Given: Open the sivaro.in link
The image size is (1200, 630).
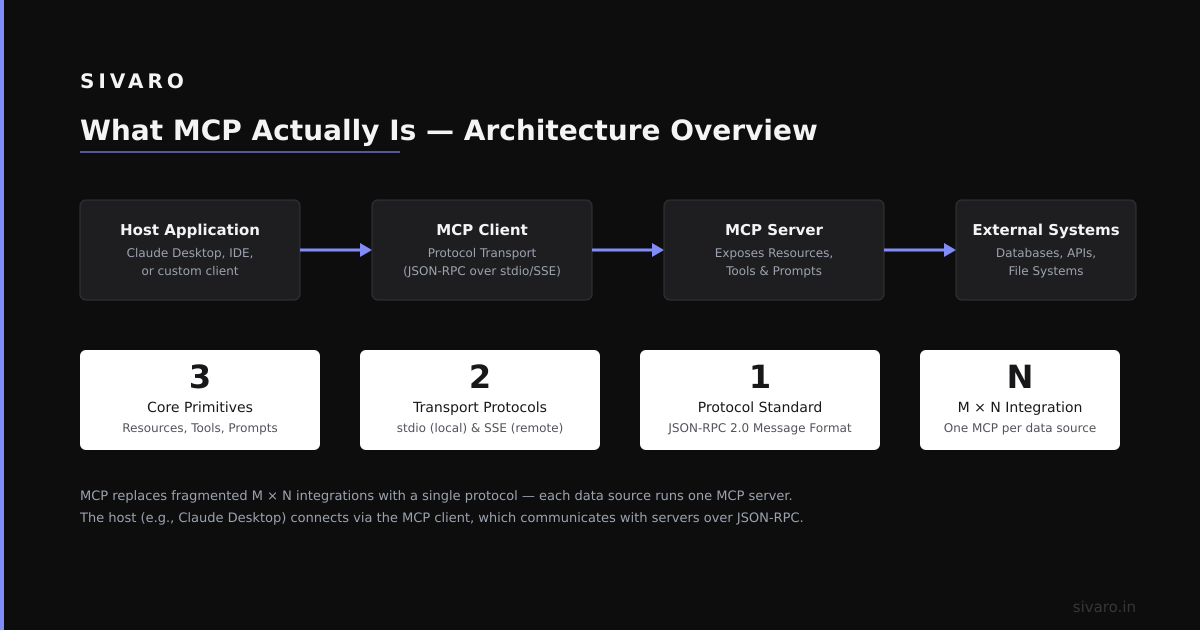Looking at the screenshot, I should point(1104,607).
